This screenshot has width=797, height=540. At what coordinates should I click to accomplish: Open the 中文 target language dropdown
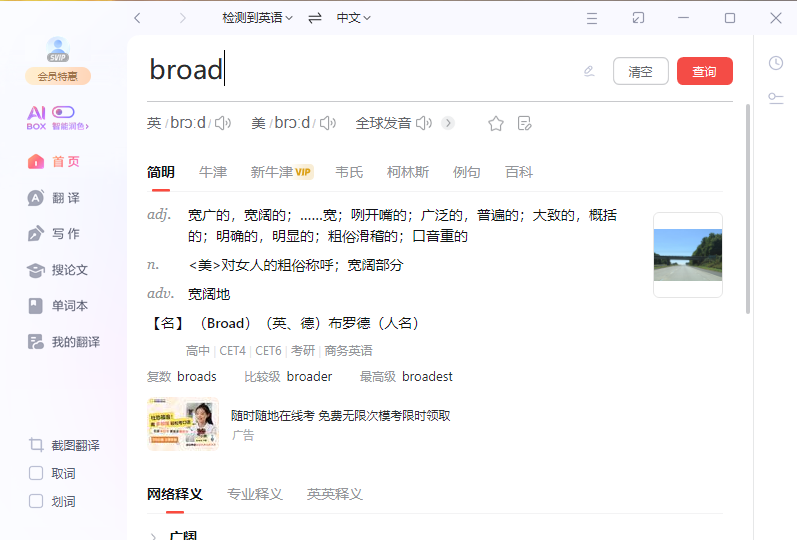click(x=353, y=18)
